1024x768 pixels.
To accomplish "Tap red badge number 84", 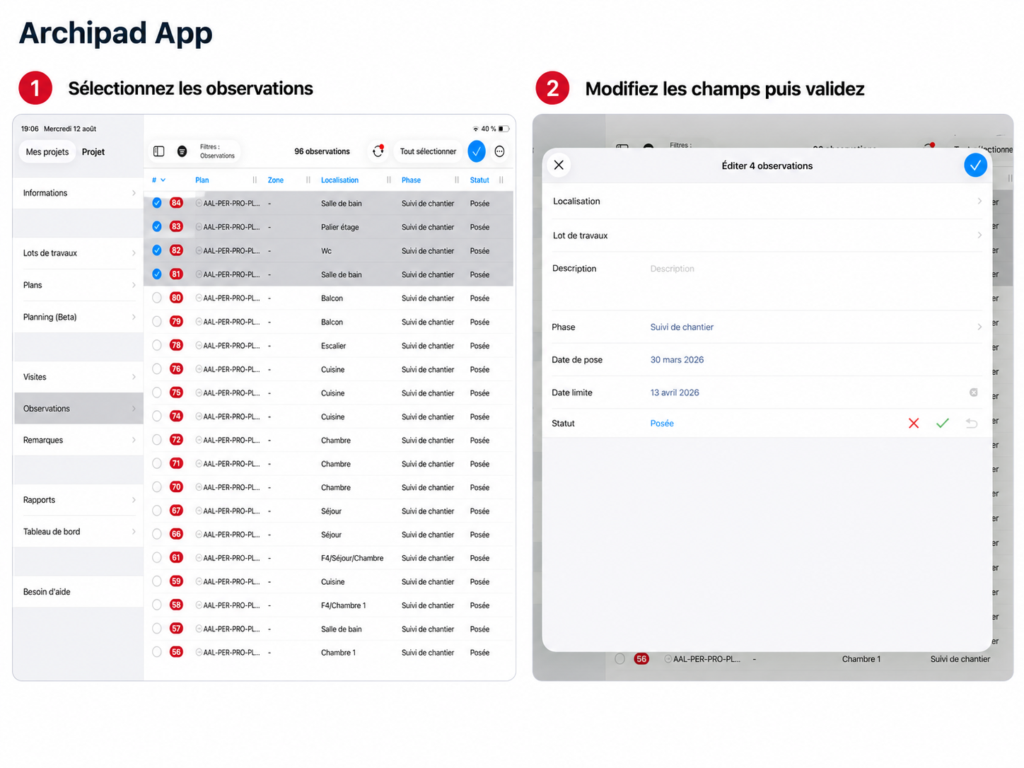I will click(176, 203).
